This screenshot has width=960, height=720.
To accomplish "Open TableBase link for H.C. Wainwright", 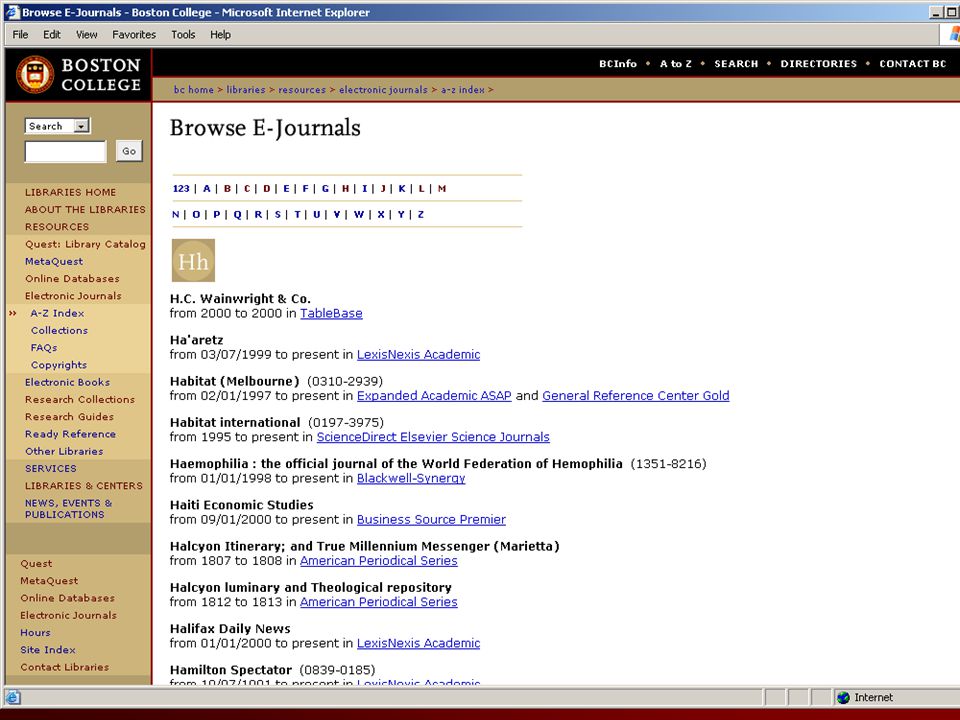I will 331,313.
